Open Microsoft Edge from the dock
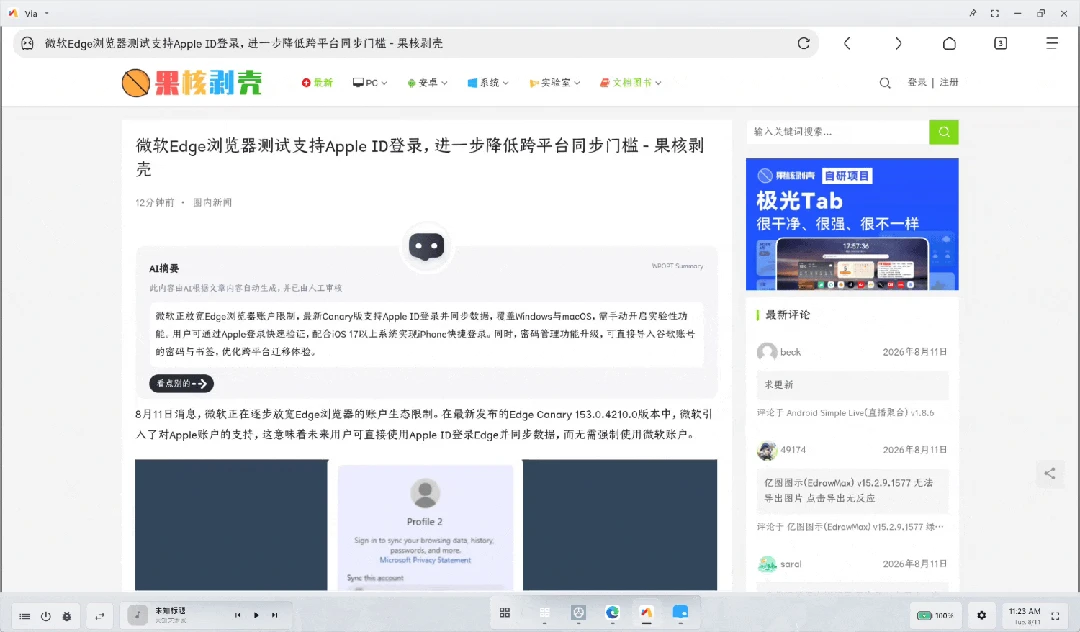The image size is (1080, 632). [x=612, y=613]
